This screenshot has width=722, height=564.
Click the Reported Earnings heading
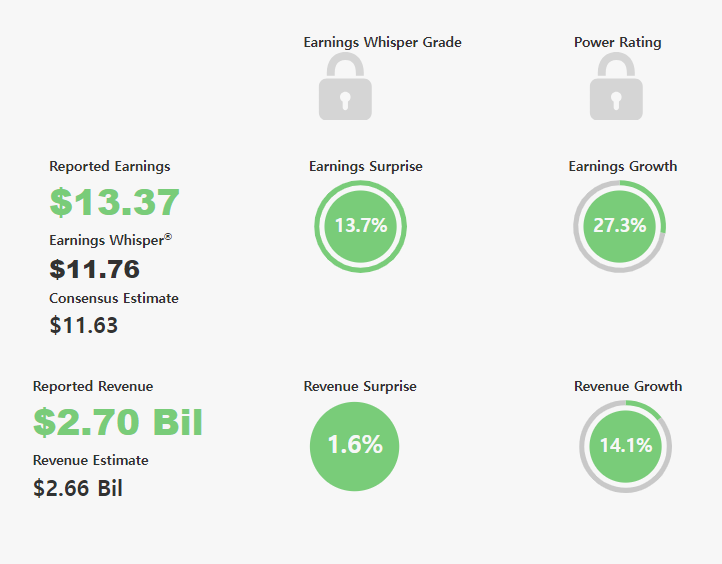click(x=110, y=166)
